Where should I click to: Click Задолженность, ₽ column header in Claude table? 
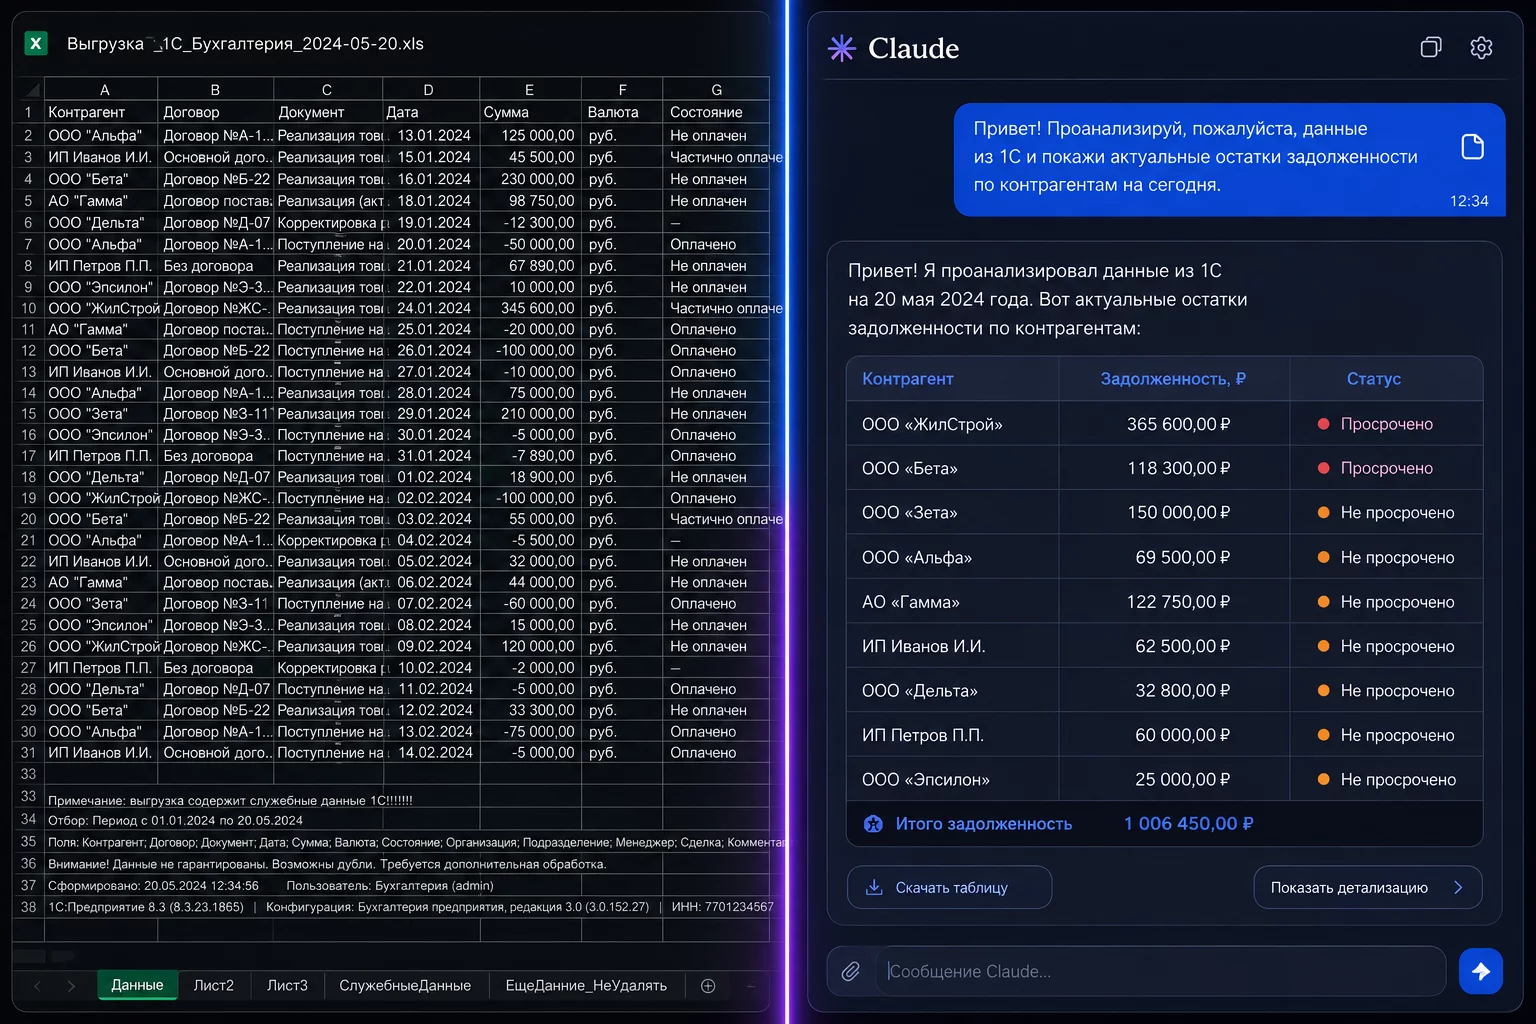coord(1173,379)
